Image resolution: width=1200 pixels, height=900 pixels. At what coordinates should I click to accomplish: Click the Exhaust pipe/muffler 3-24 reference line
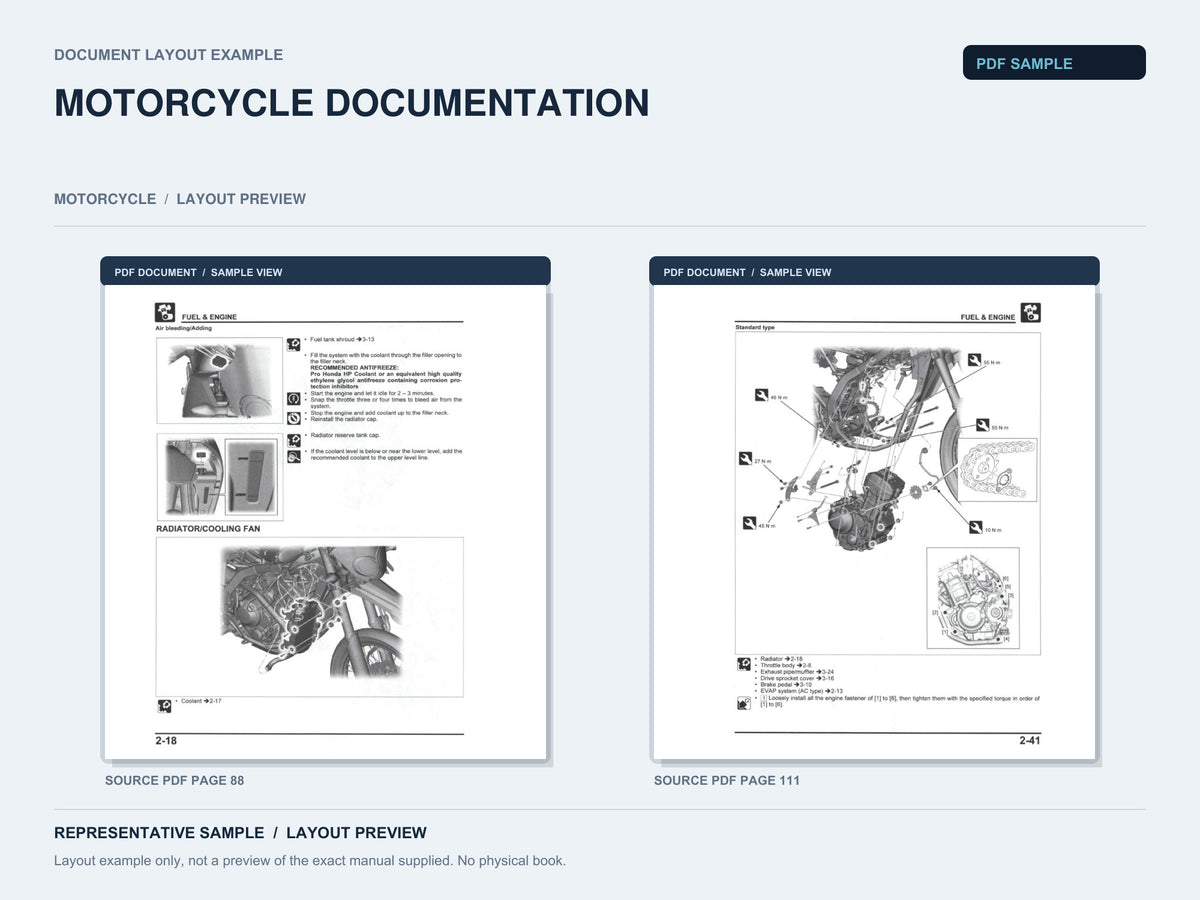click(x=797, y=672)
